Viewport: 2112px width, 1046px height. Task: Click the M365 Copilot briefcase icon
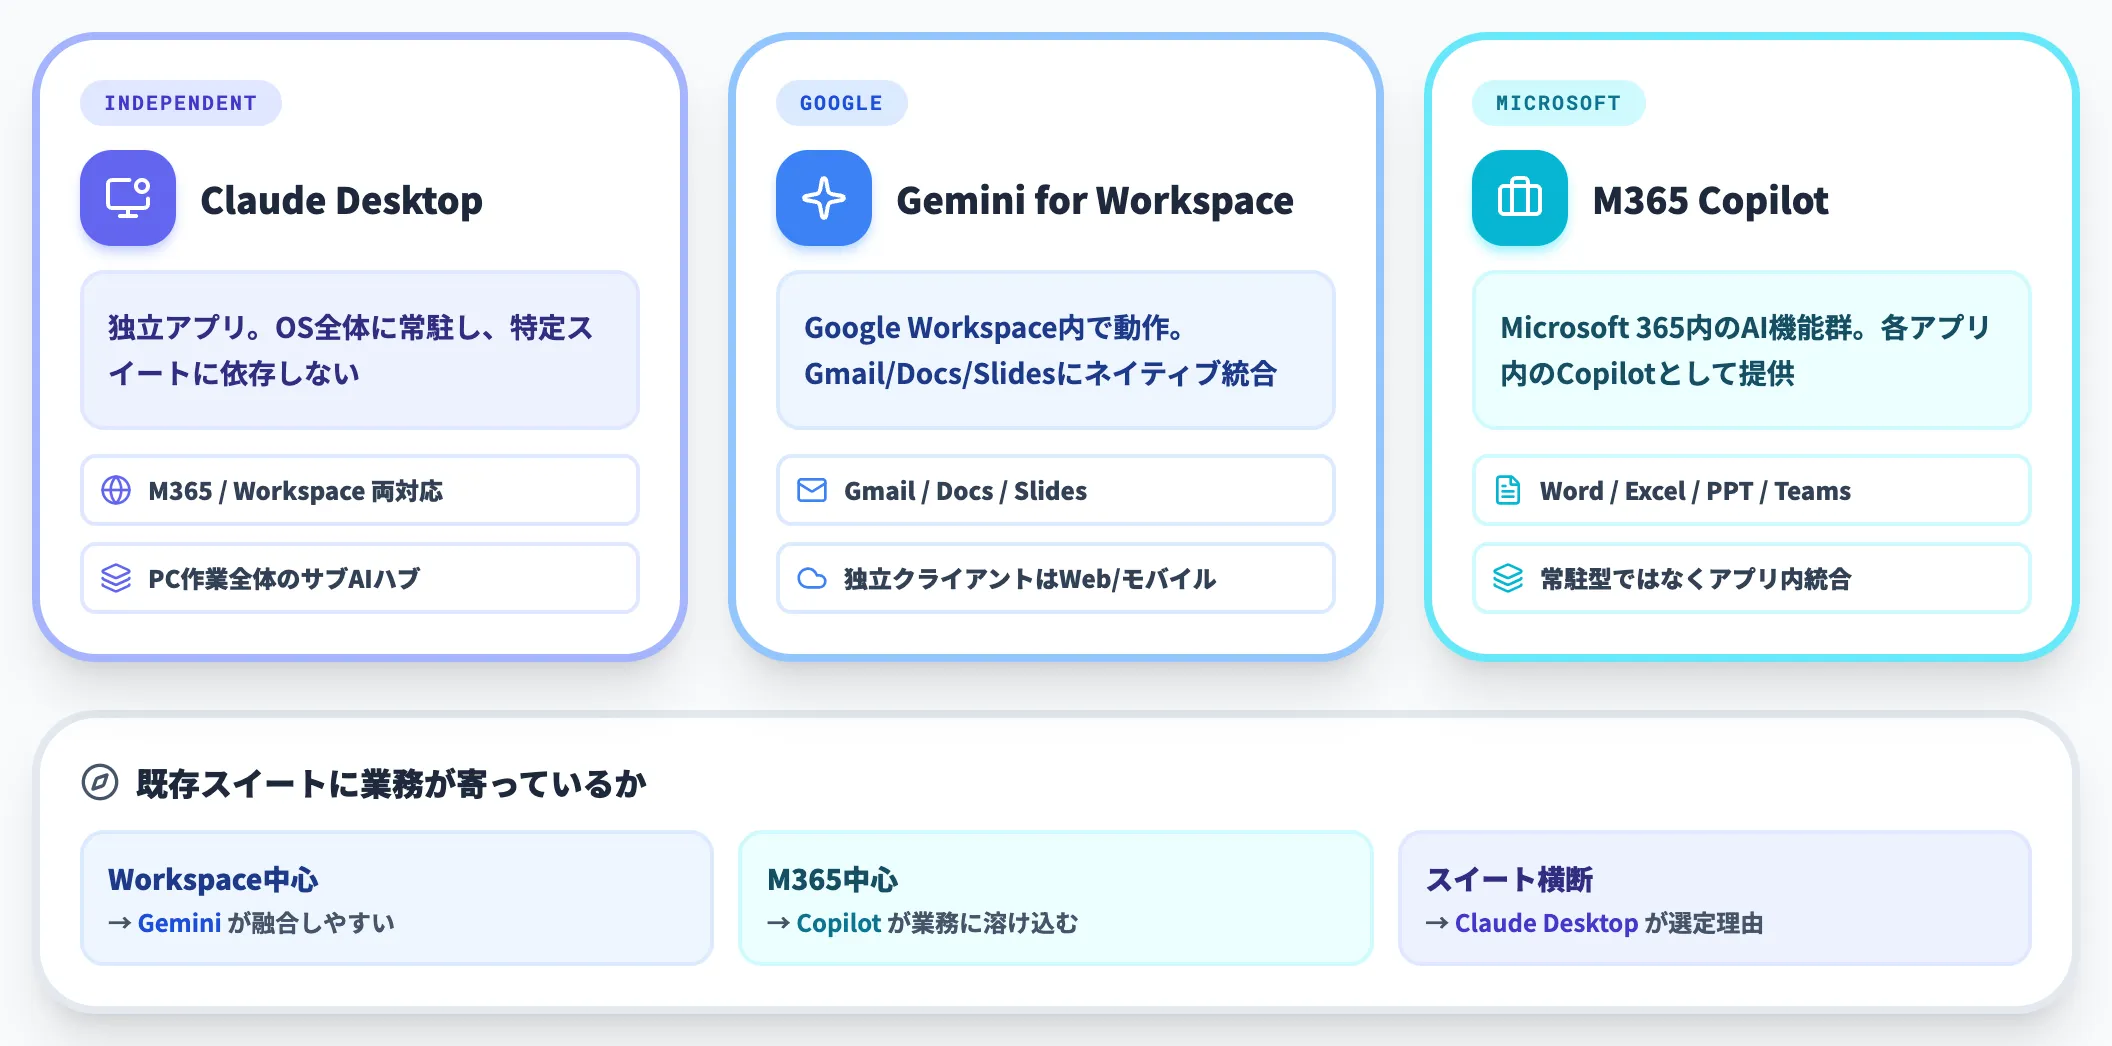[1520, 198]
